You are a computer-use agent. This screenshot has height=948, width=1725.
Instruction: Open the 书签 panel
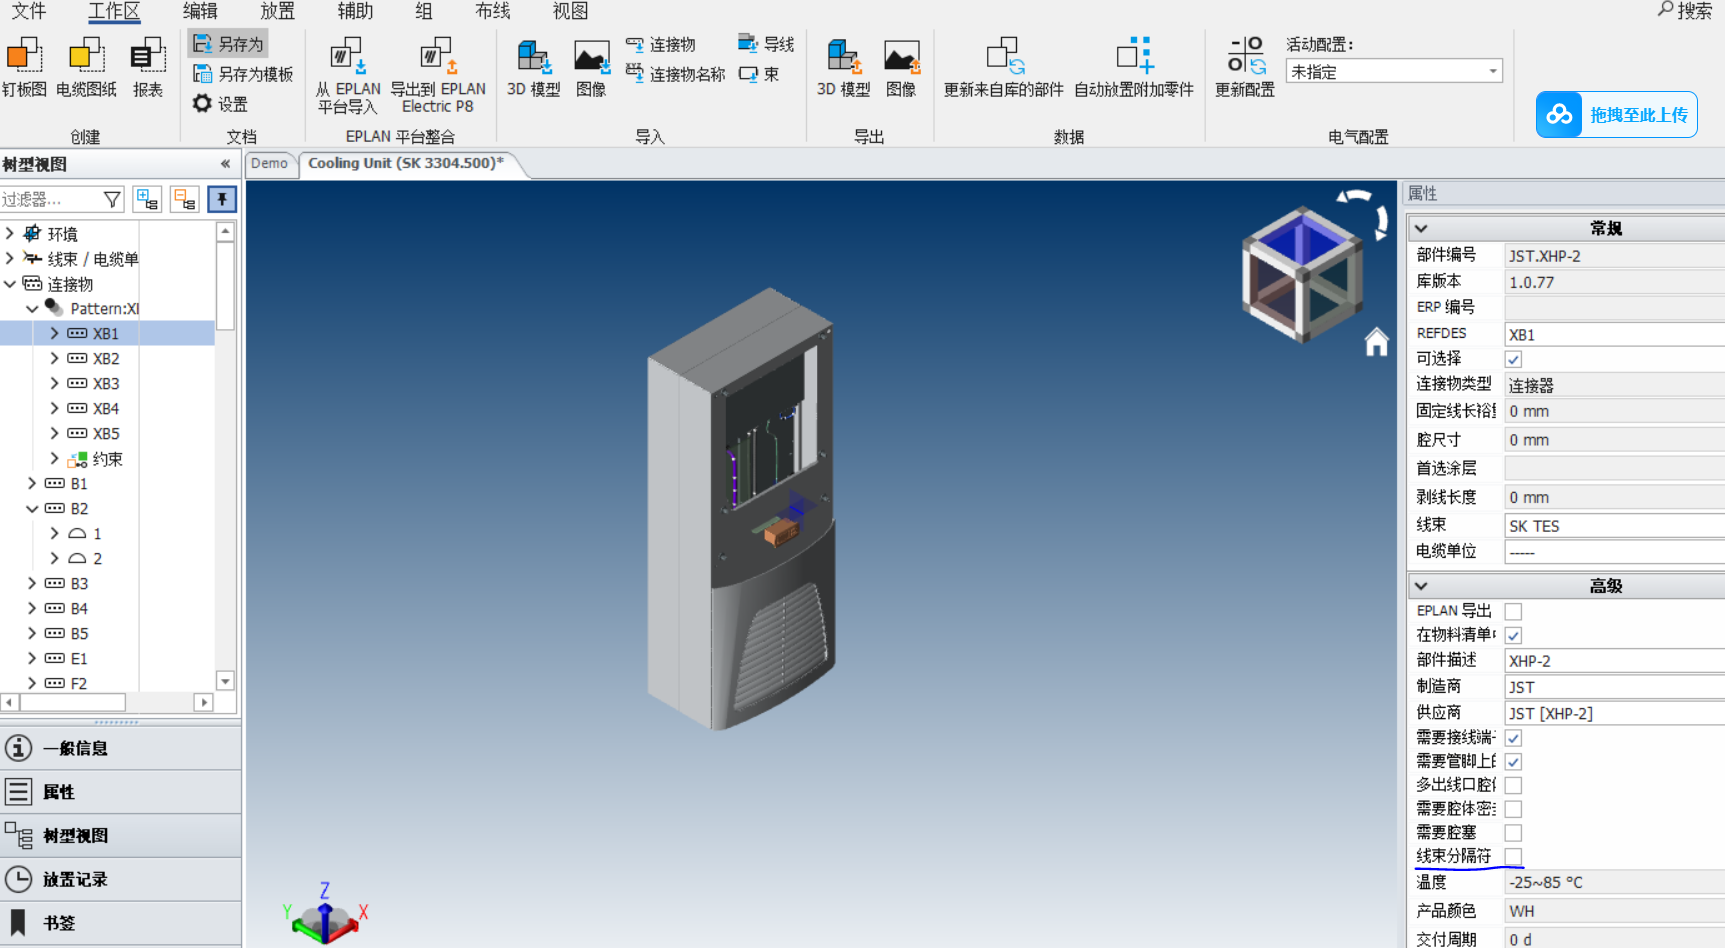[120, 923]
